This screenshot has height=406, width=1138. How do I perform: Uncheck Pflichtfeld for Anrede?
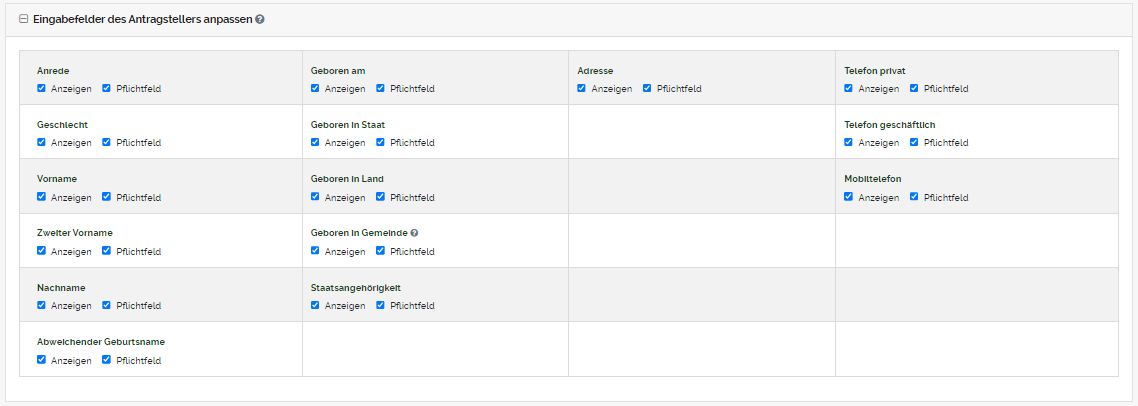tap(106, 88)
